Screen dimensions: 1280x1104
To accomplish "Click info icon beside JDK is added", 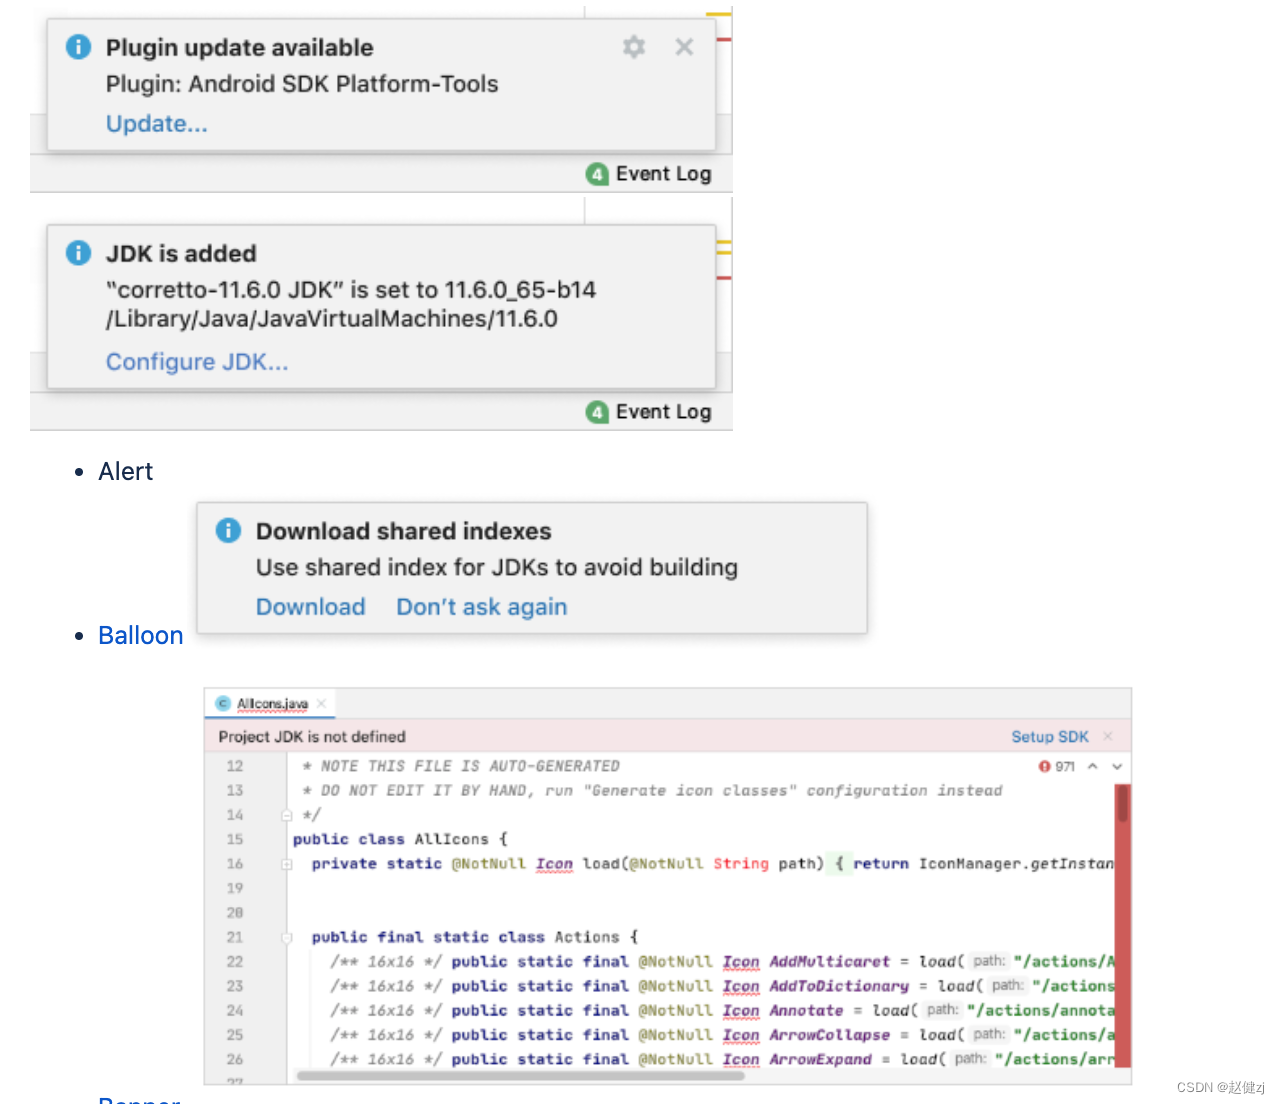I will click(x=78, y=253).
